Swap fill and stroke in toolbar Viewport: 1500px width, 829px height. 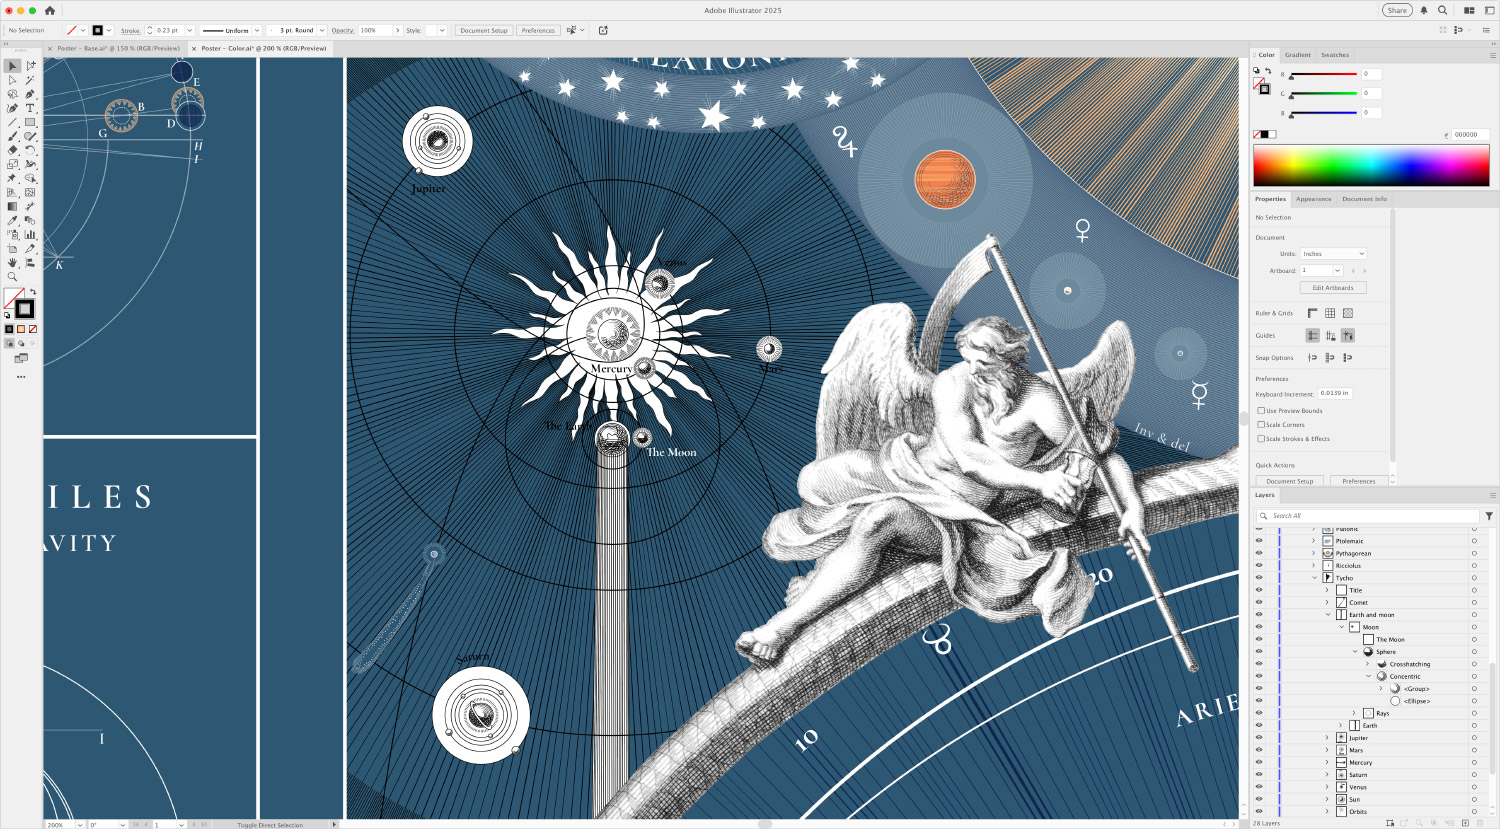click(33, 292)
